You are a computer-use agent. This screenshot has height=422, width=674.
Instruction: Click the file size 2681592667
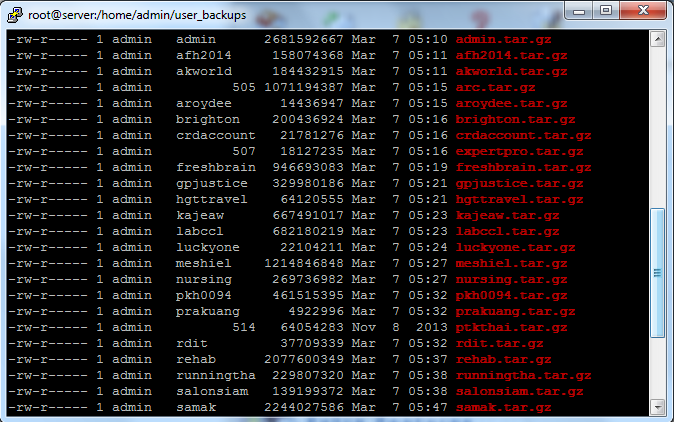[304, 40]
